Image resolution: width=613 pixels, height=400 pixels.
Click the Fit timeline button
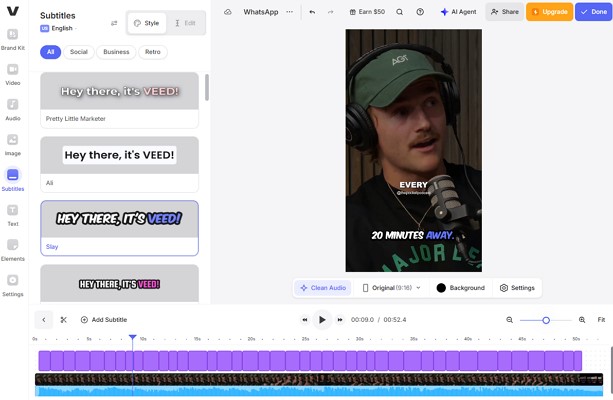(x=601, y=320)
